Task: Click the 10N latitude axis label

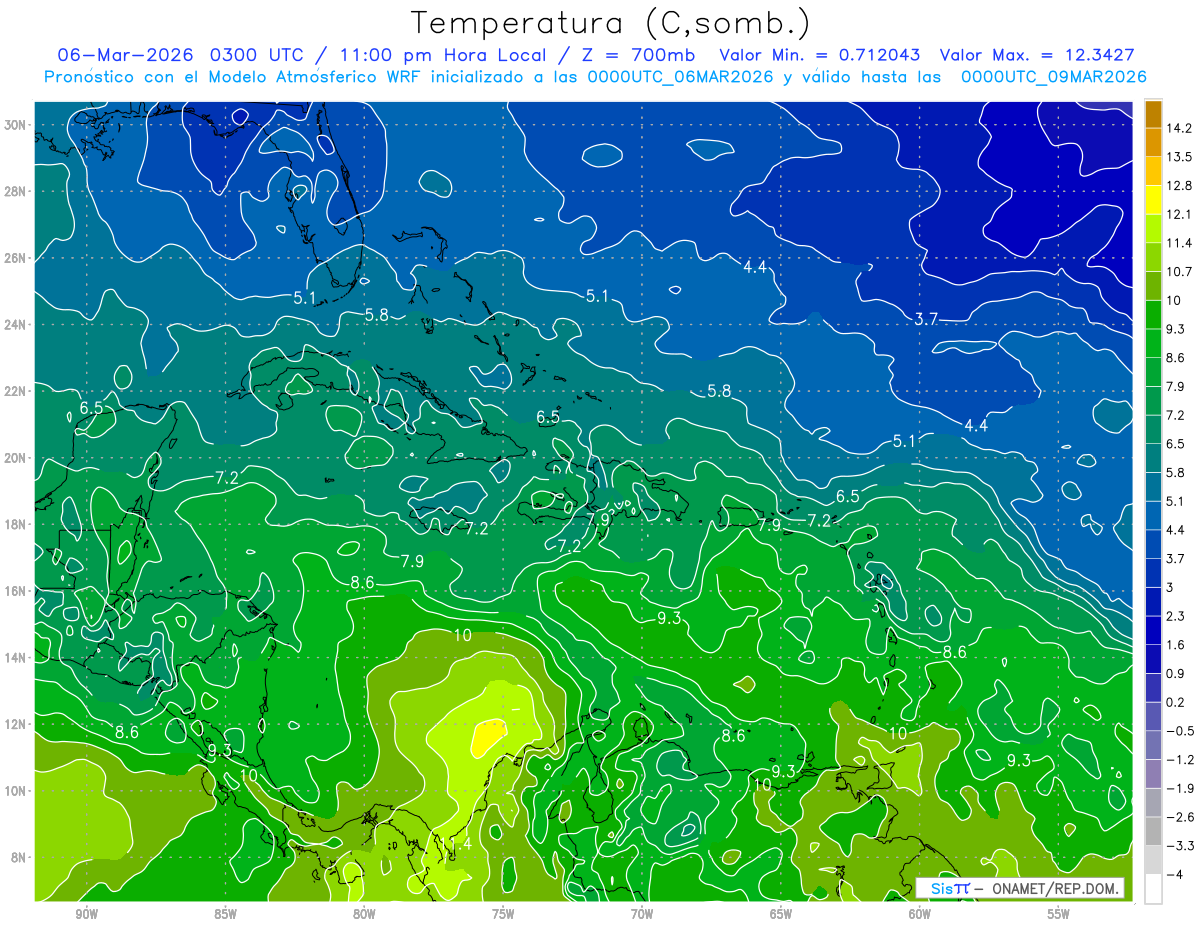Action: [17, 791]
